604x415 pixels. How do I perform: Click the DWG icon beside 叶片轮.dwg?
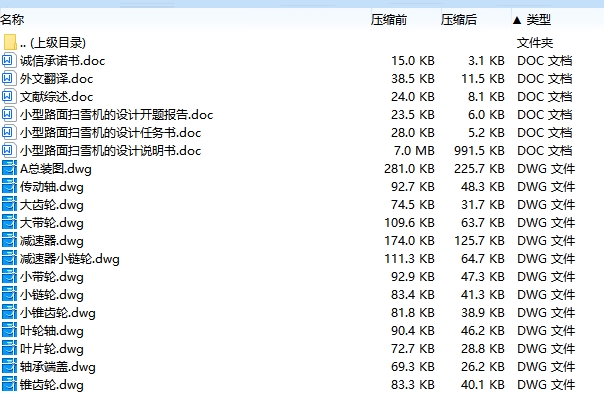point(9,348)
